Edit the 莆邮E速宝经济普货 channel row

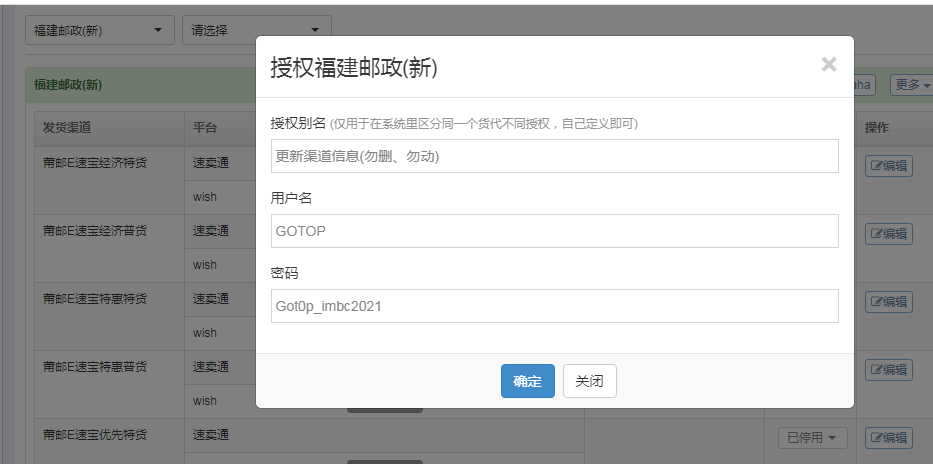888,234
